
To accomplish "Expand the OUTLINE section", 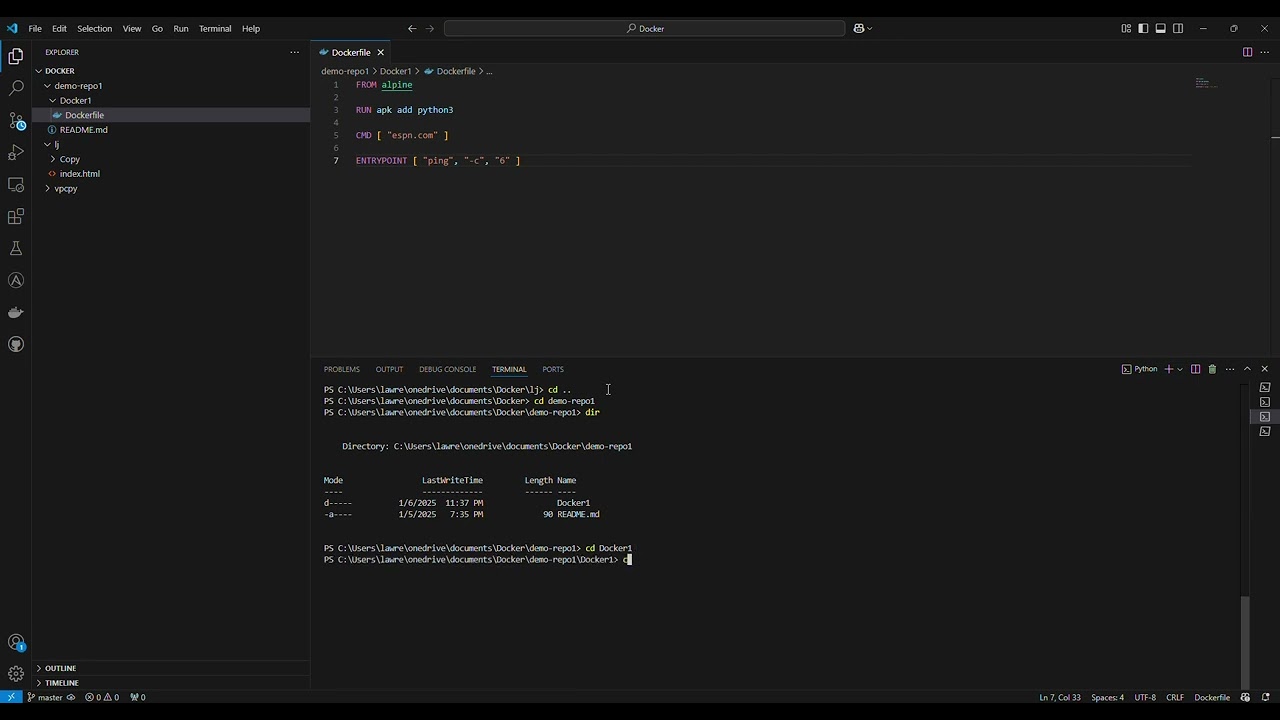I will 60,668.
